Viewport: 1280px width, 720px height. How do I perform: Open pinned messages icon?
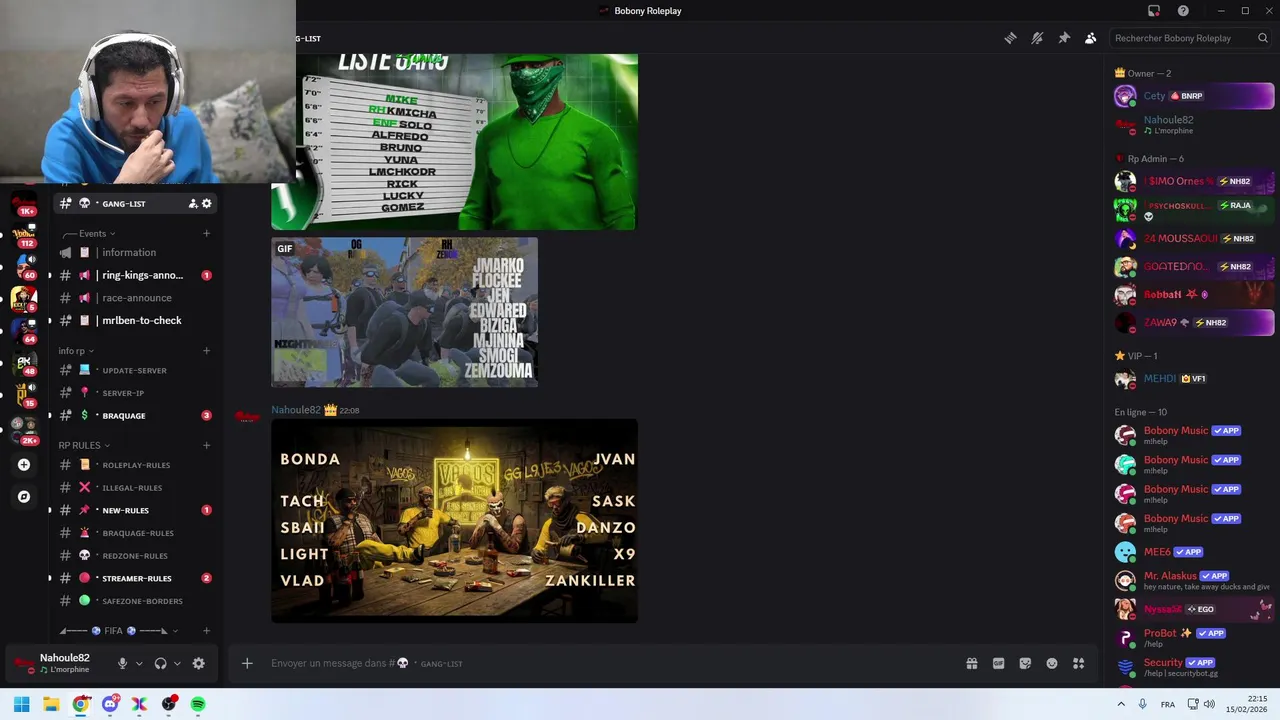1064,38
